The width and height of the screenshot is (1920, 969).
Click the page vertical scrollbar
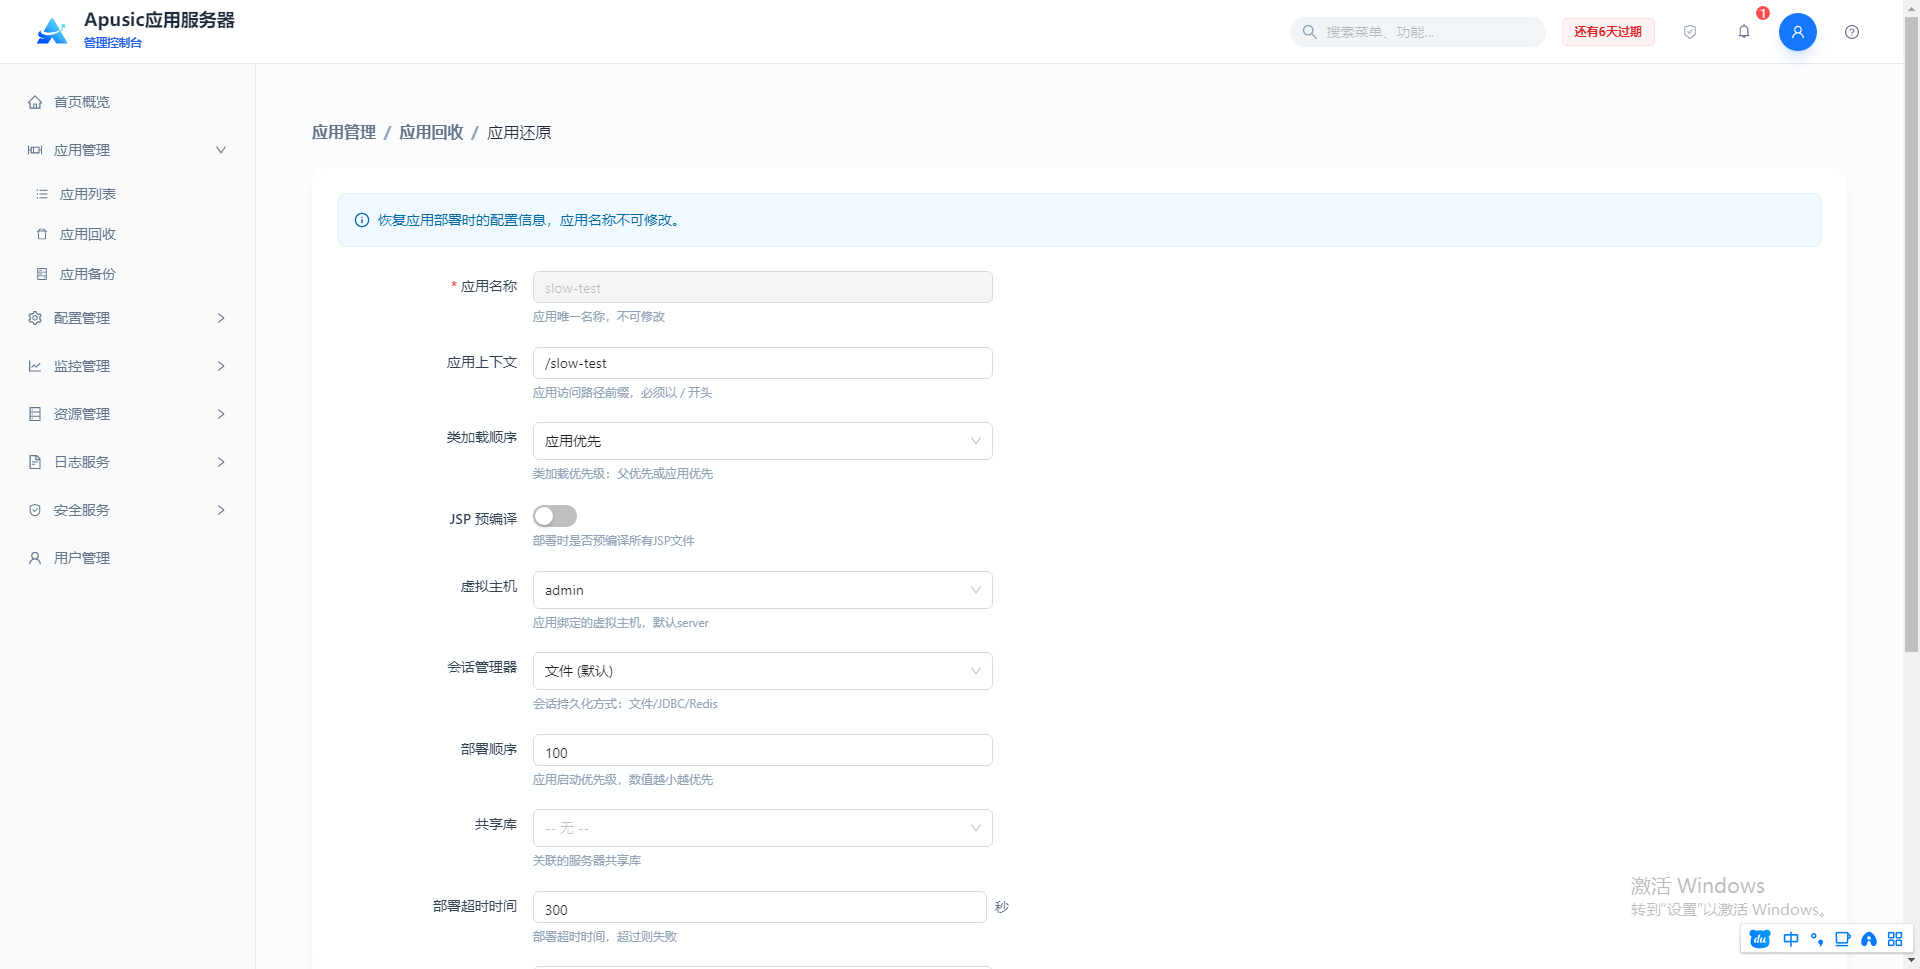[1911, 335]
